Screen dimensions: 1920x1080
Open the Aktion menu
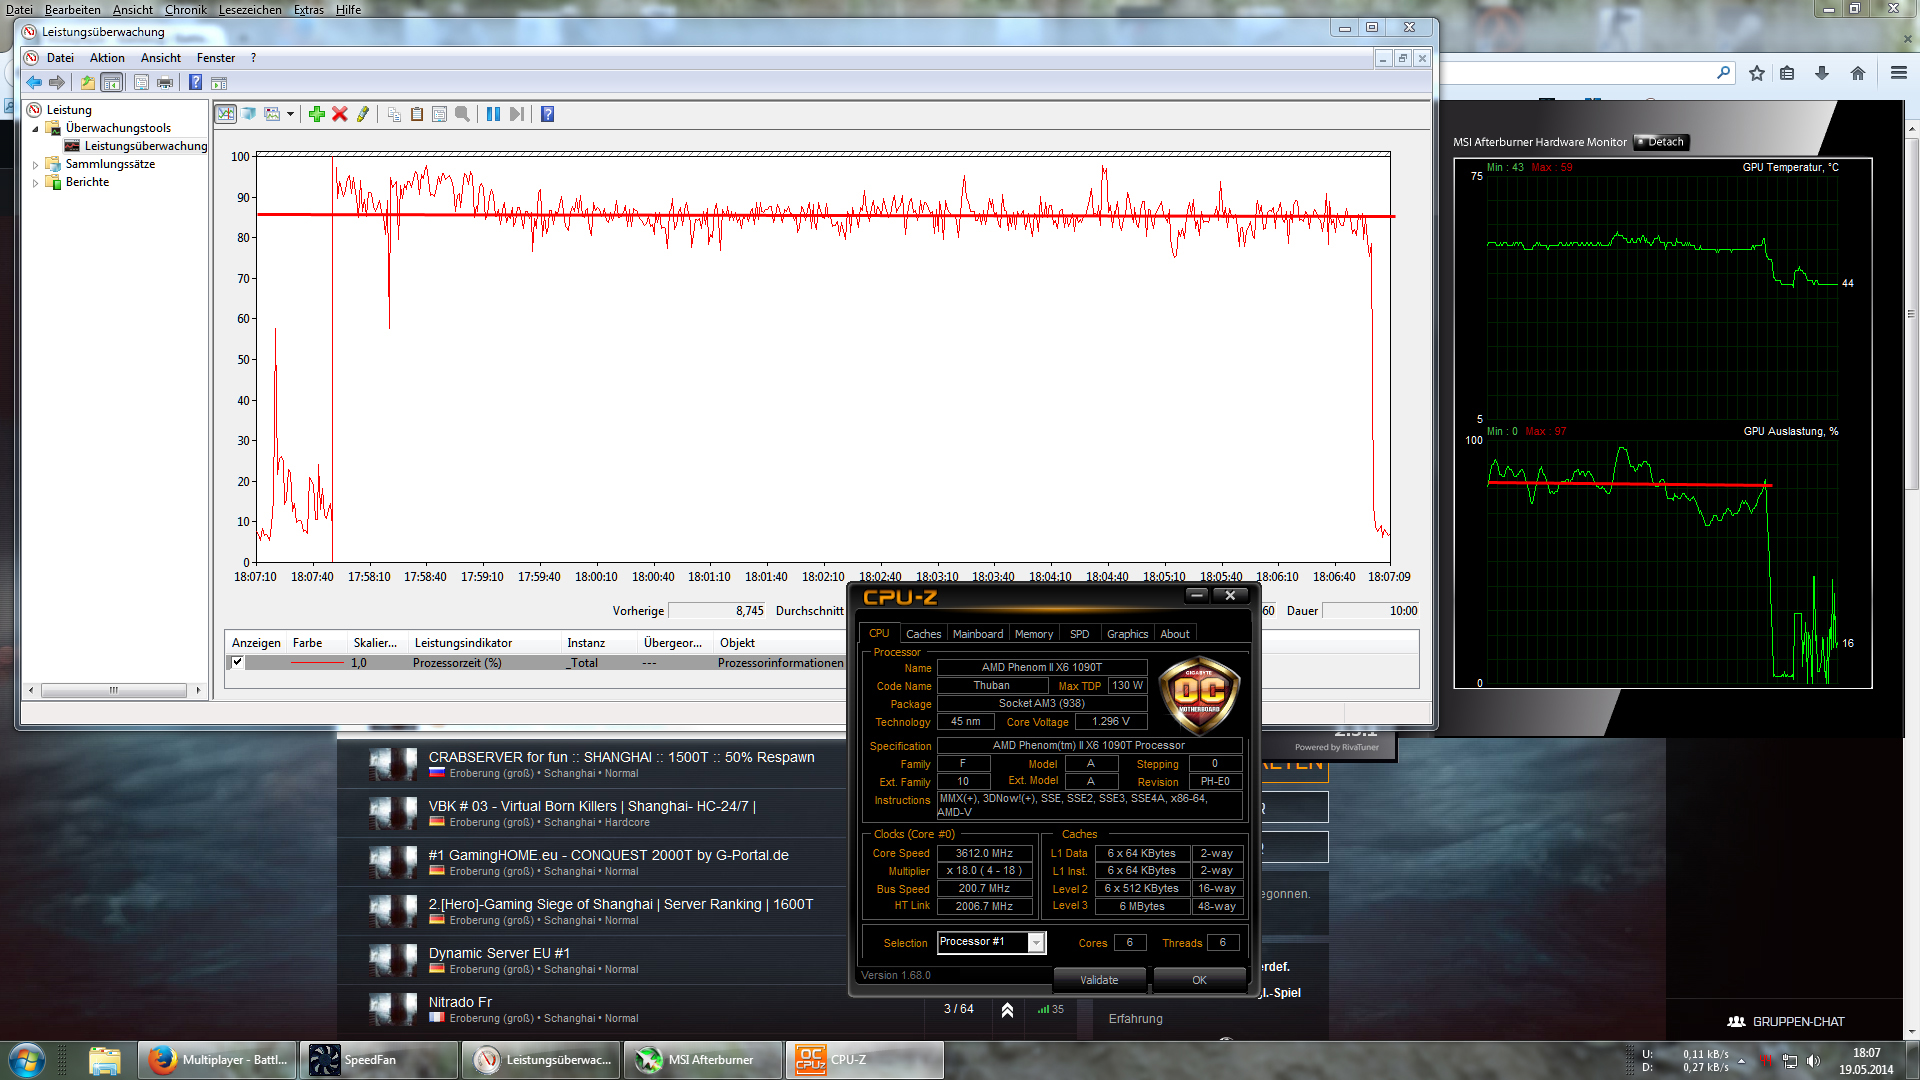coord(107,58)
